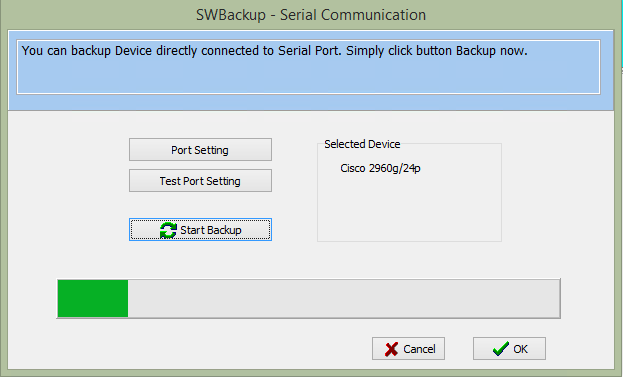This screenshot has width=623, height=377.
Task: Open the Port Setting dialog
Action: point(200,150)
